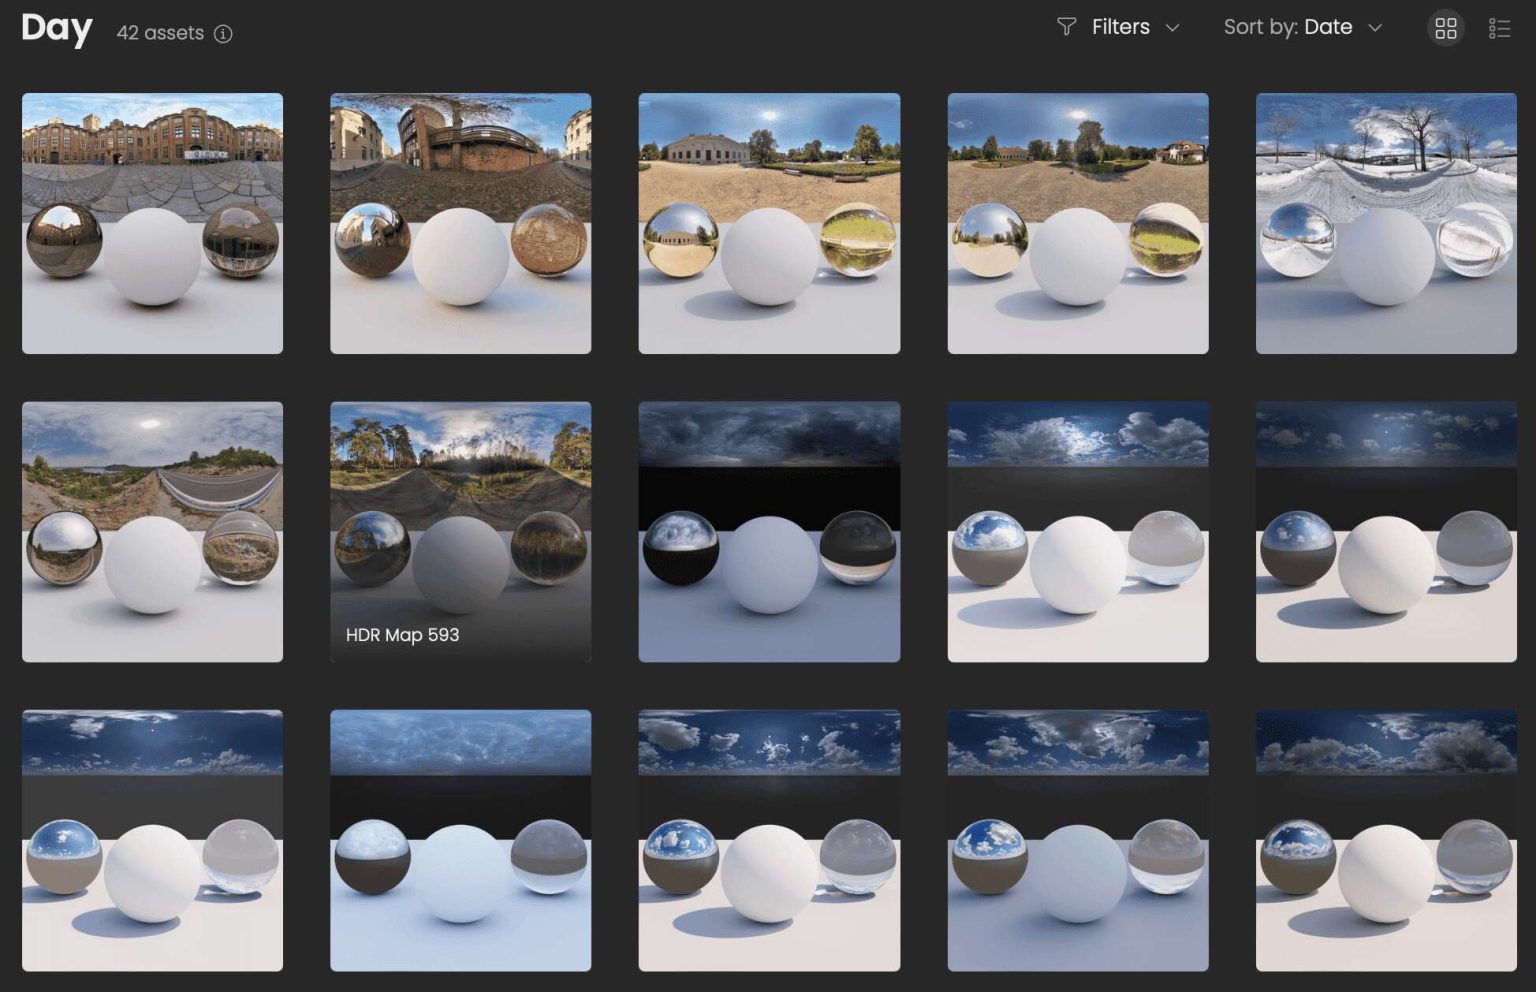The height and width of the screenshot is (992, 1536).
Task: Click the info icon beside 42 assets
Action: 224,34
